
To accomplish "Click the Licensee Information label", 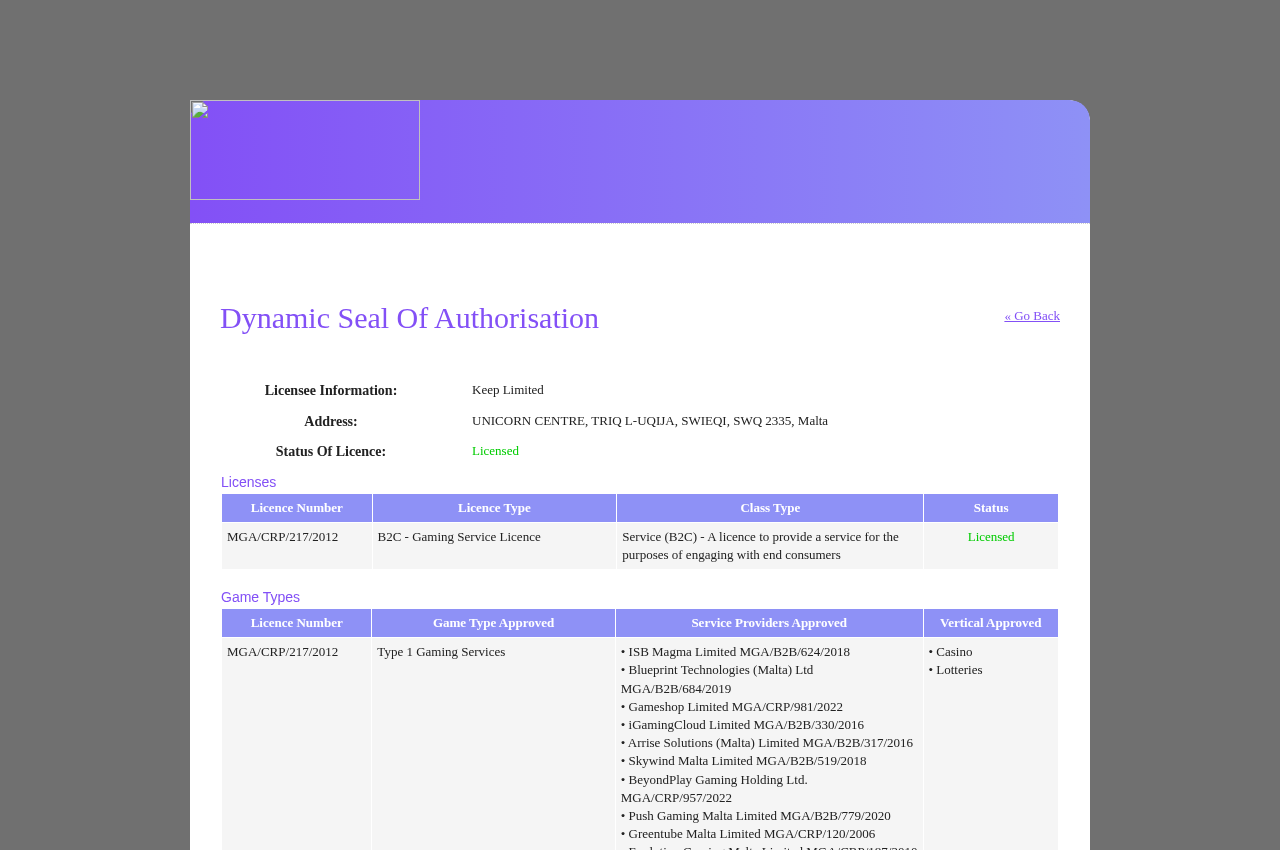I will (331, 391).
